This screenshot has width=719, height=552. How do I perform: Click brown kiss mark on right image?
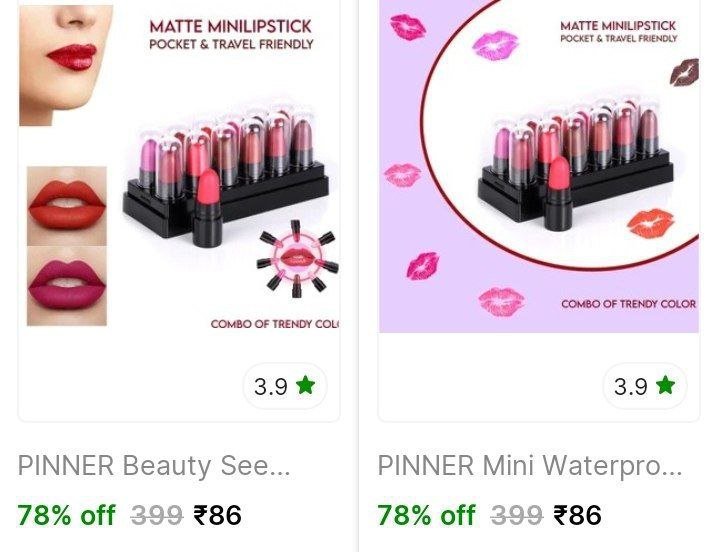[x=685, y=72]
